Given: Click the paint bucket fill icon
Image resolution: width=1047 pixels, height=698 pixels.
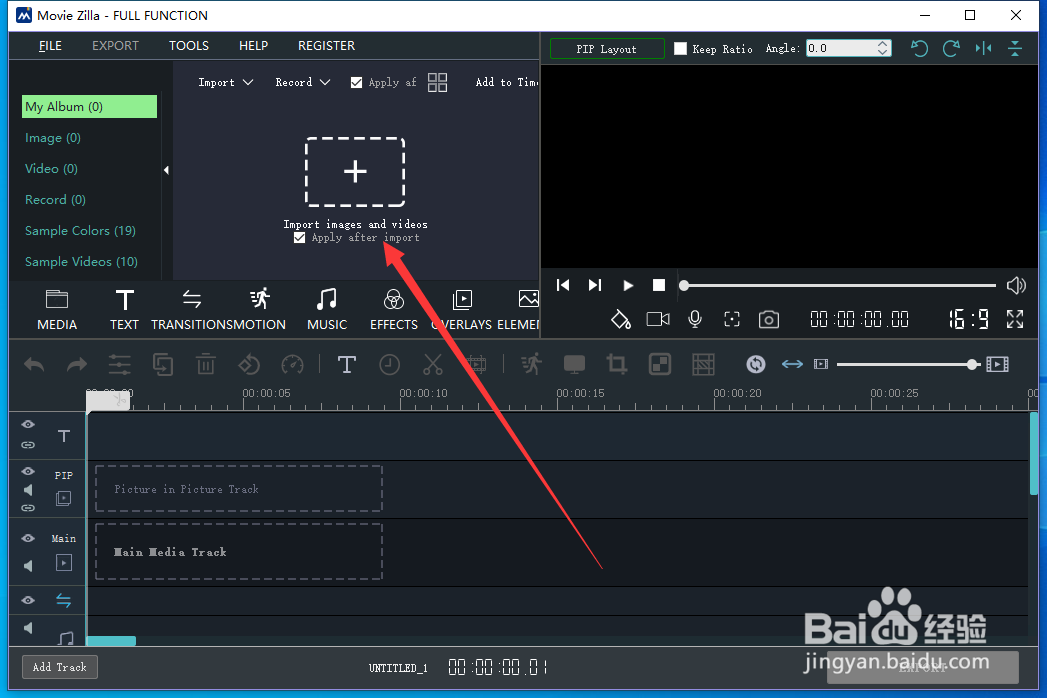Looking at the screenshot, I should 620,319.
